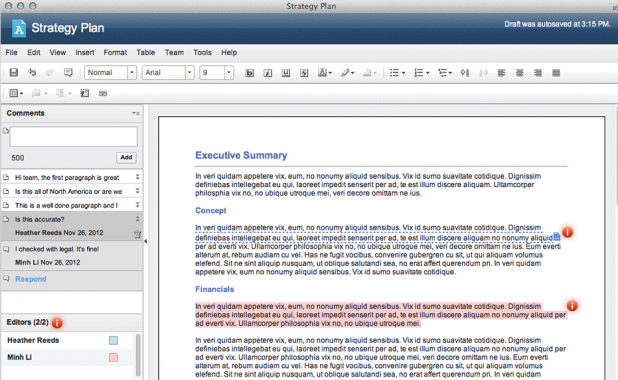
Task: Click Heather Reeds' blue color swatch
Action: coord(113,340)
